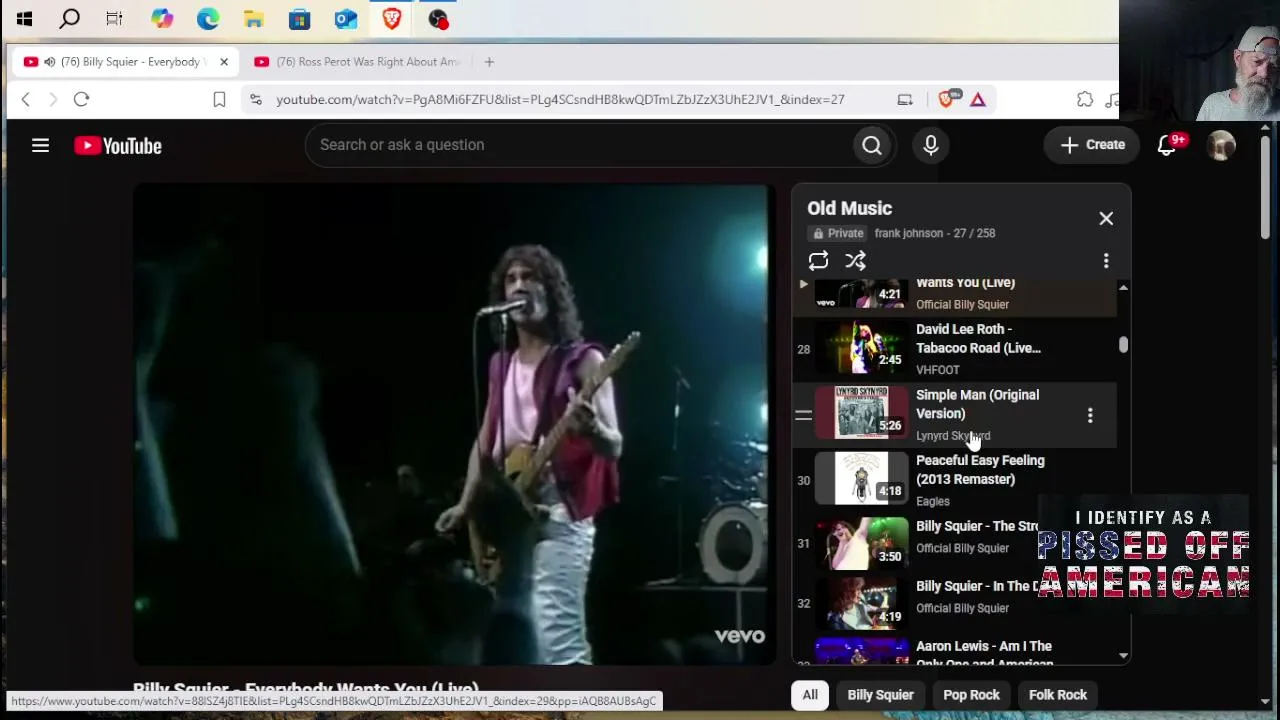Open the YouTube guide hamburger menu

tap(40, 146)
